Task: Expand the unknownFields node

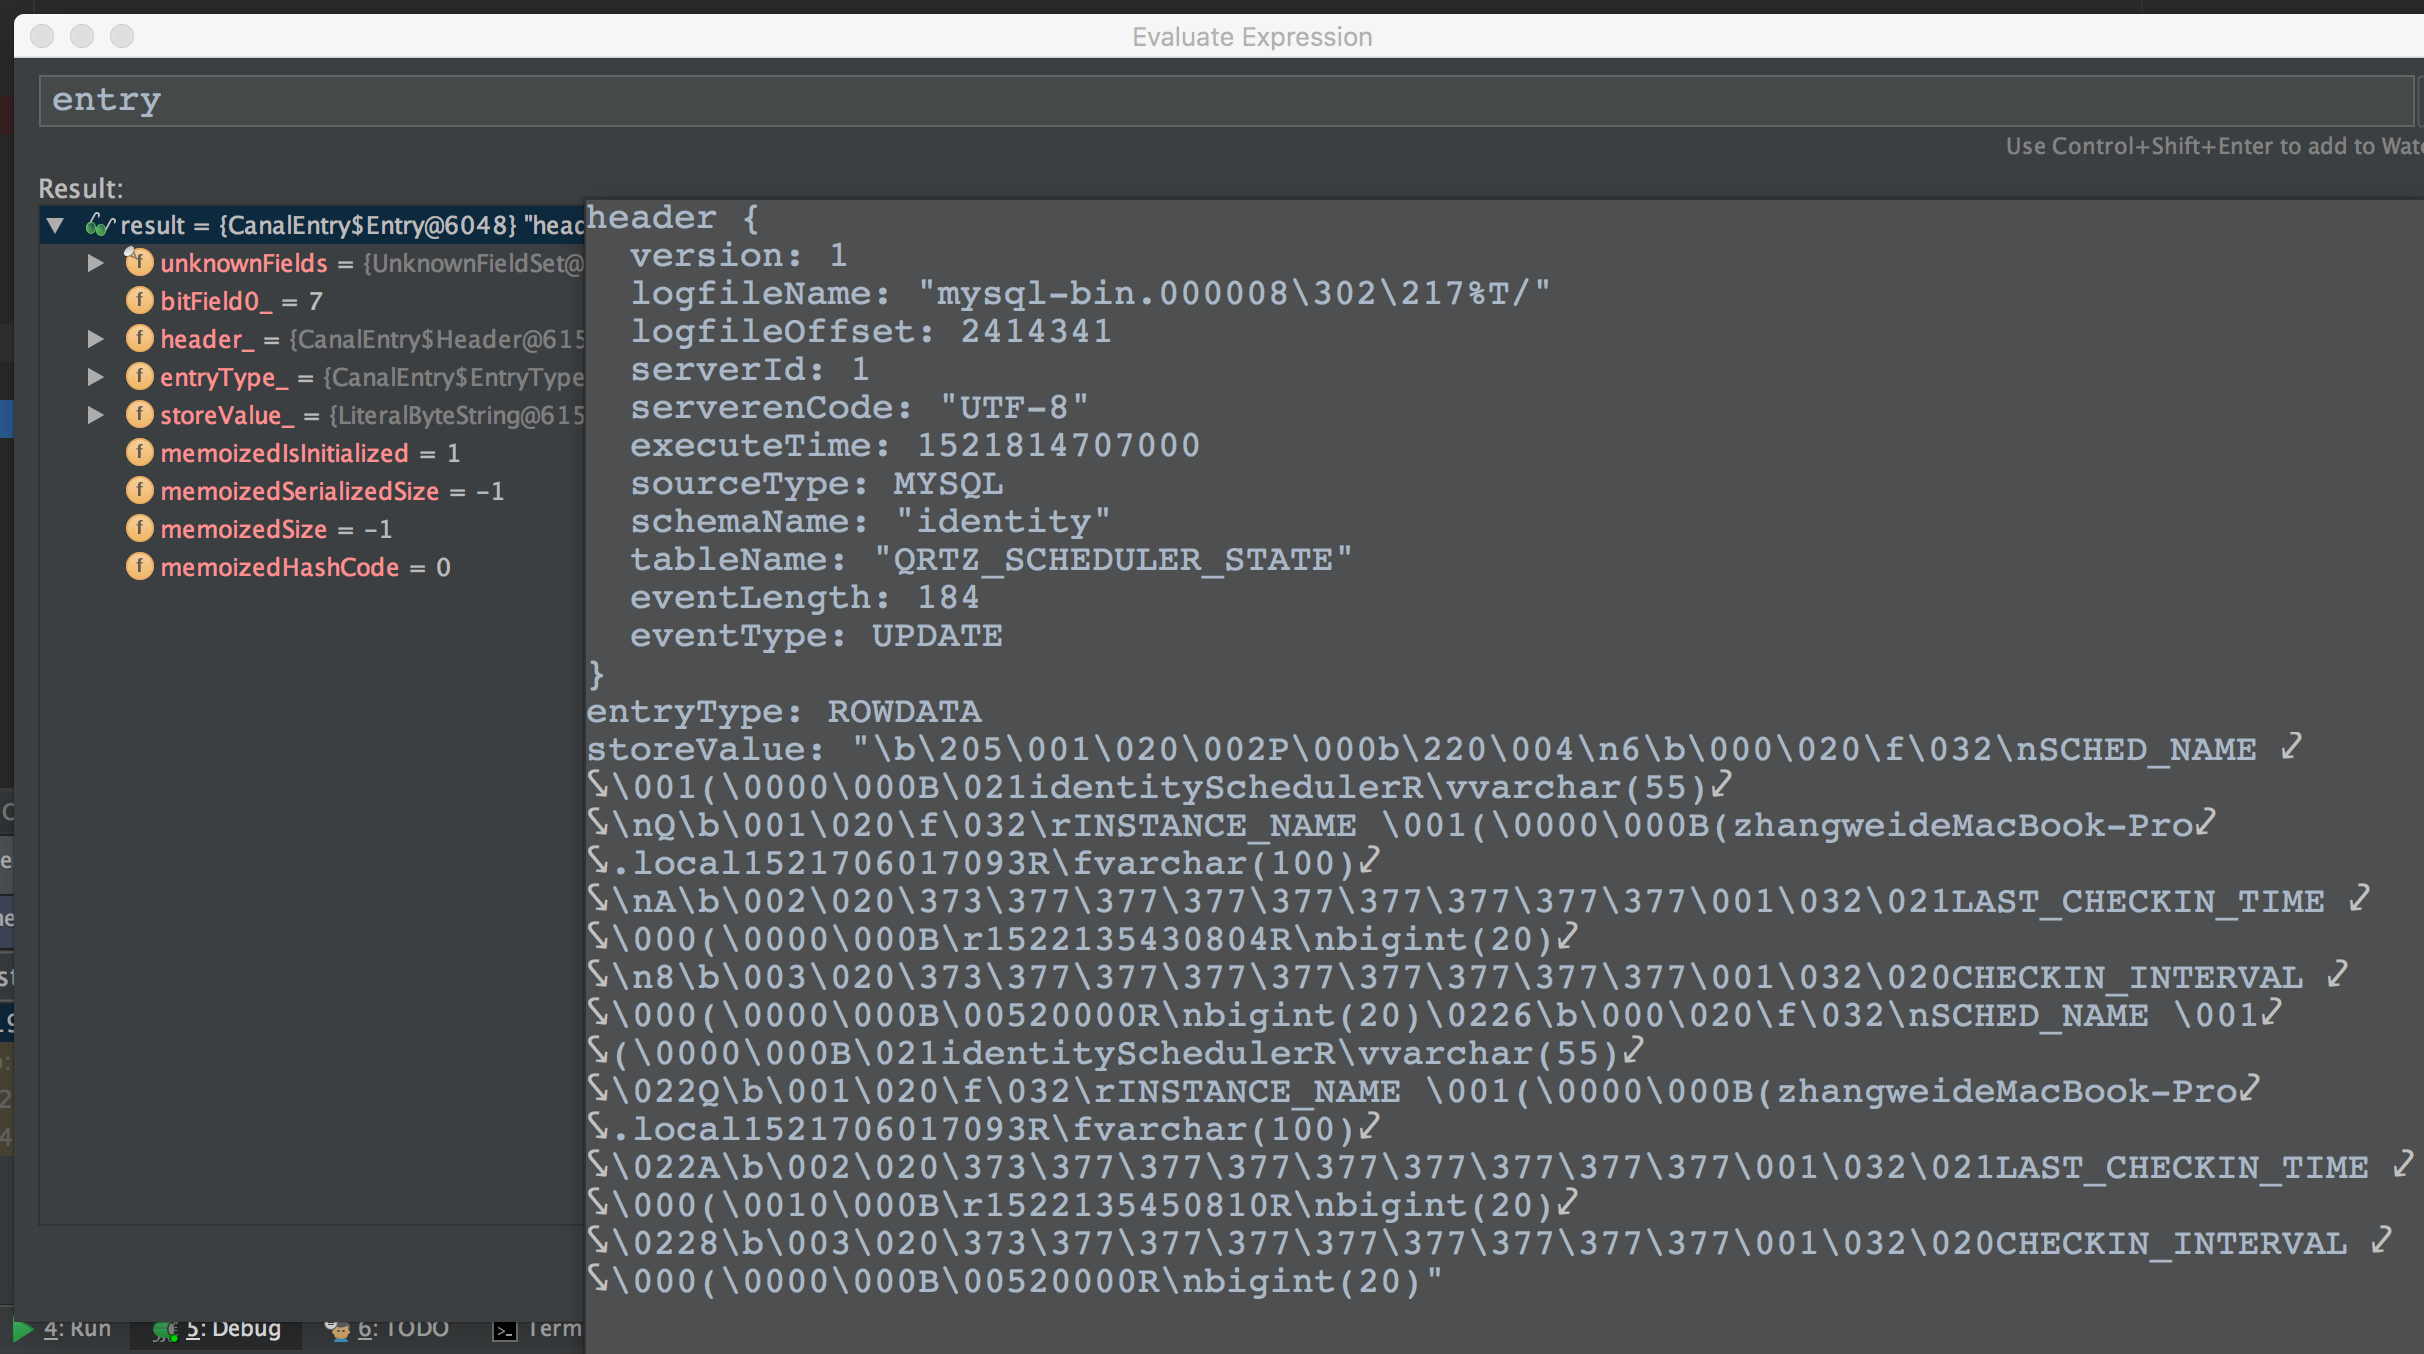Action: [95, 263]
